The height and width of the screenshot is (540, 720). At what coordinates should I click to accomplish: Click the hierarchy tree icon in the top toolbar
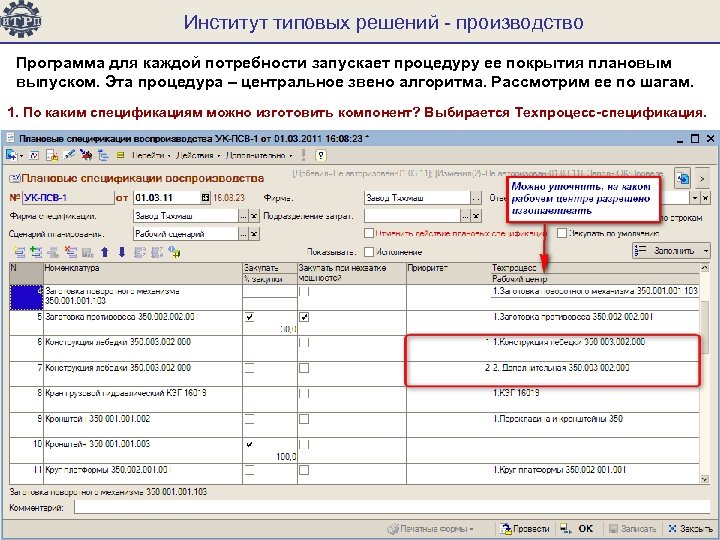103,155
